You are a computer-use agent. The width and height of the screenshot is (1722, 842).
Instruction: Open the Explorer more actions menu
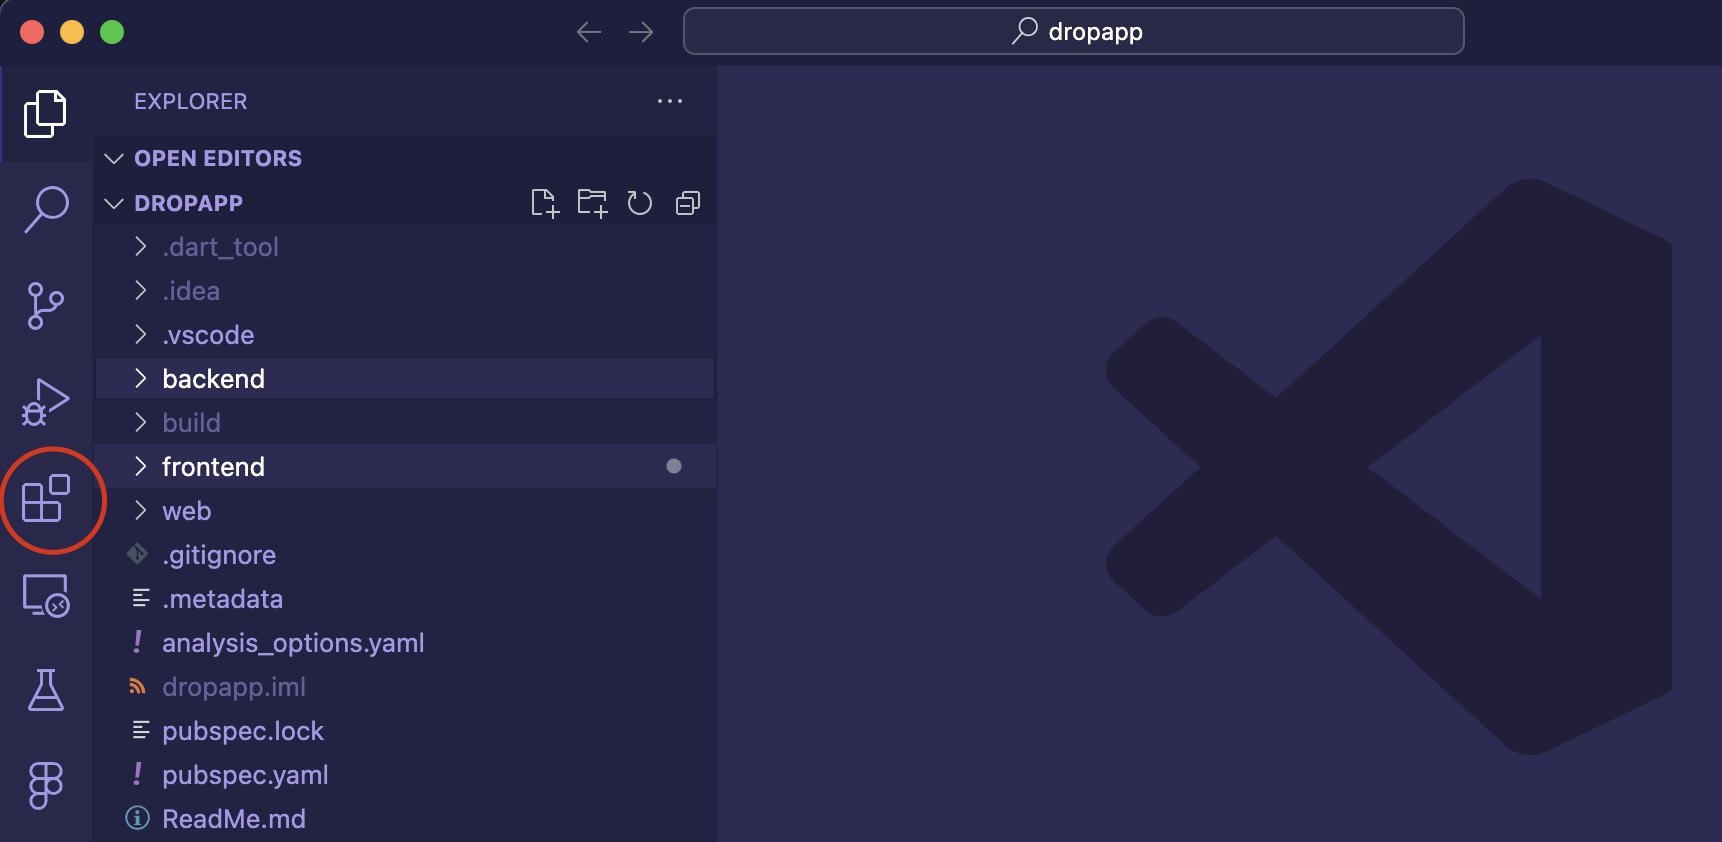point(670,101)
